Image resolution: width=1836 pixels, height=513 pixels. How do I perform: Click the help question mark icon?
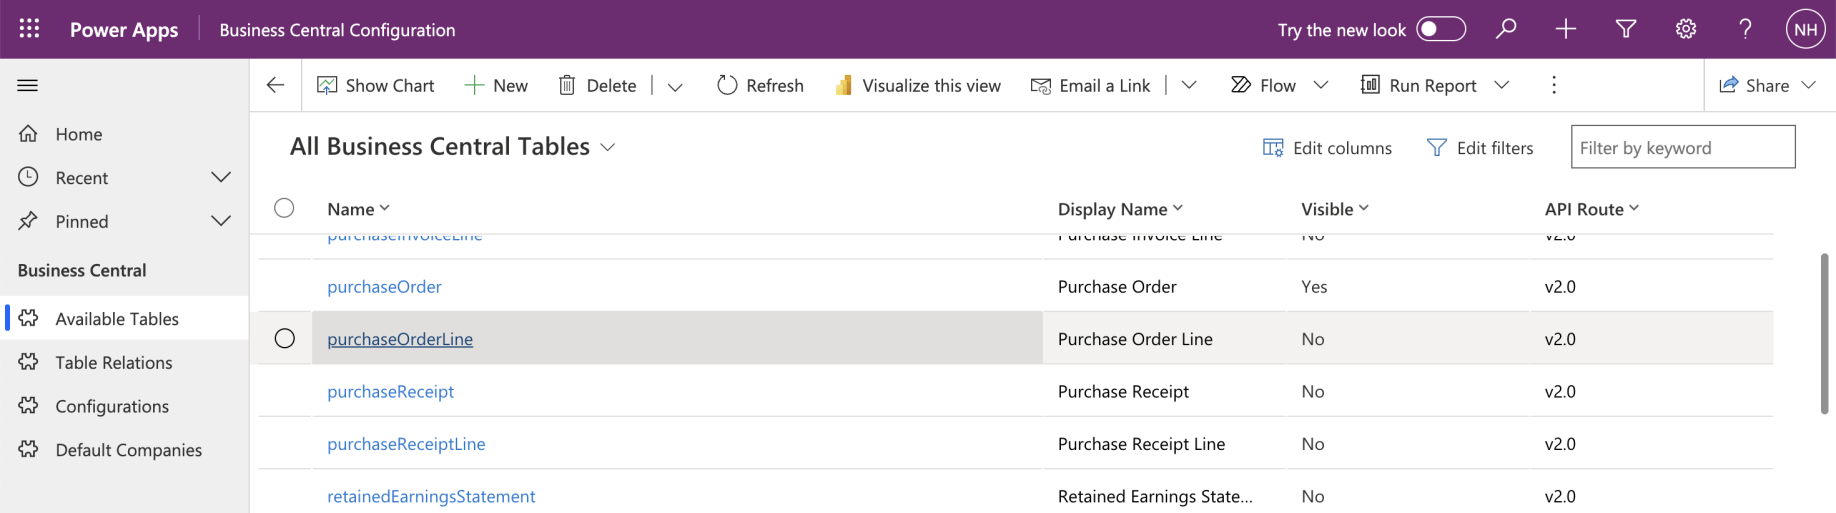(x=1745, y=29)
